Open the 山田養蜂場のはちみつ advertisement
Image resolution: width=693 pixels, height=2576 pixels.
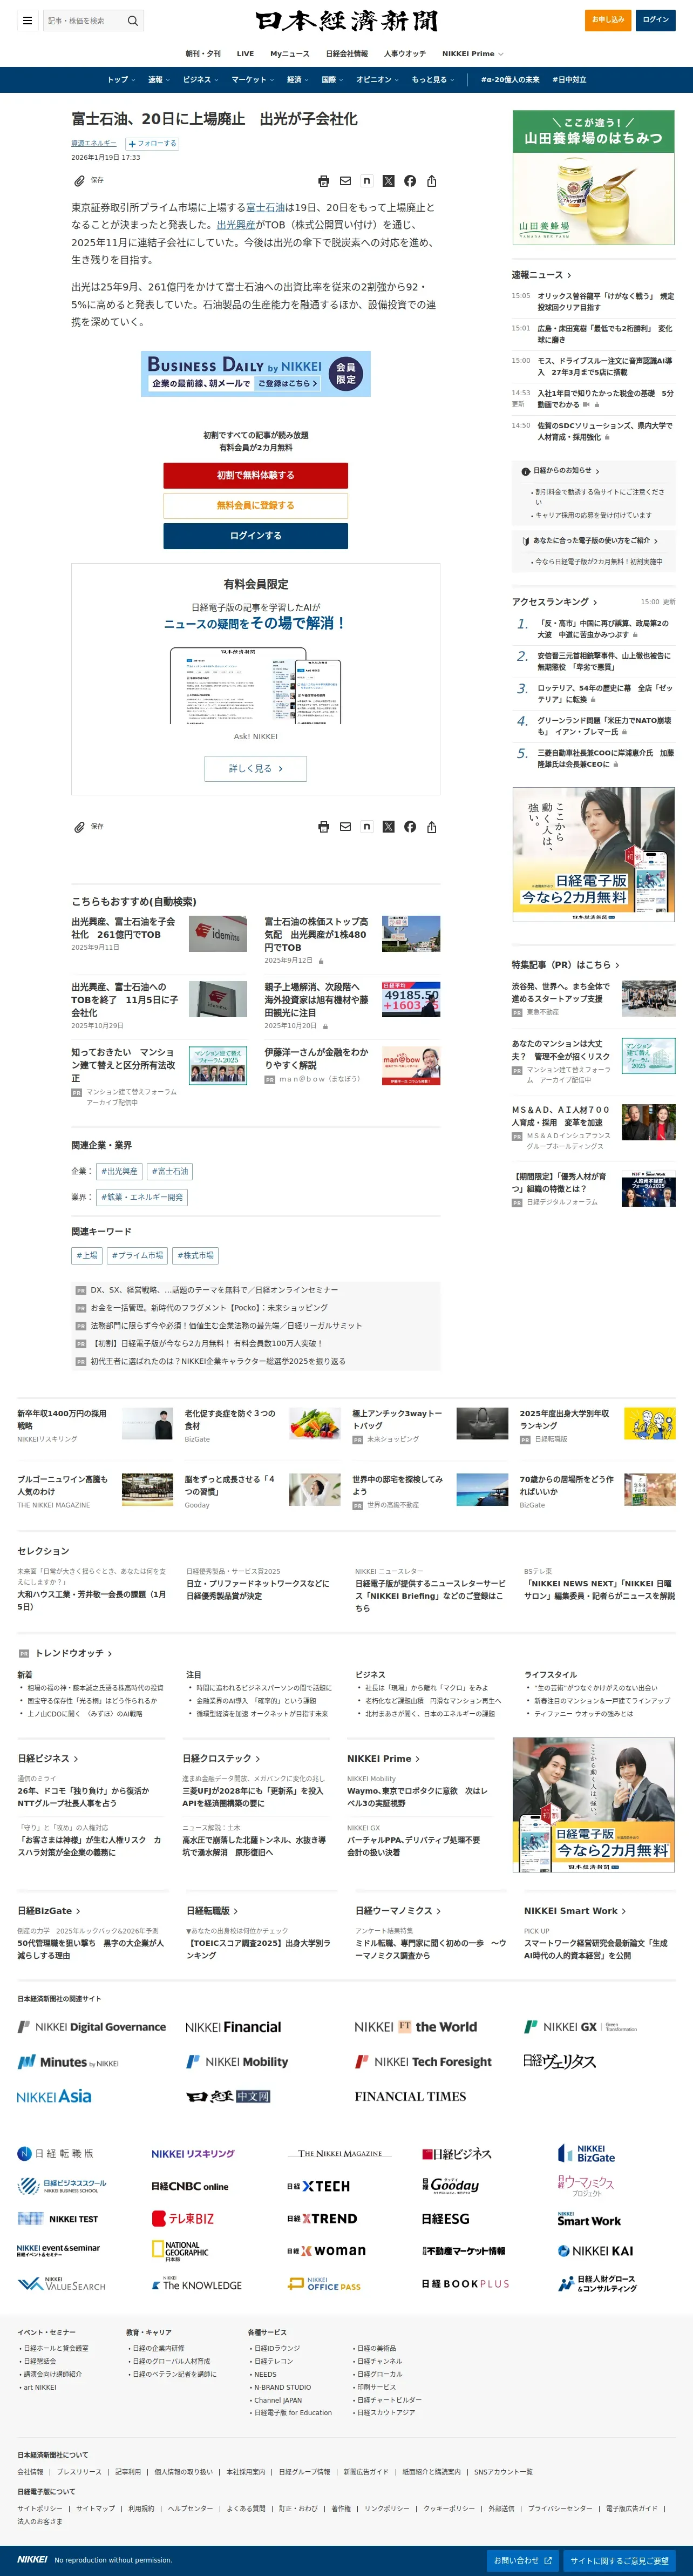pyautogui.click(x=593, y=177)
